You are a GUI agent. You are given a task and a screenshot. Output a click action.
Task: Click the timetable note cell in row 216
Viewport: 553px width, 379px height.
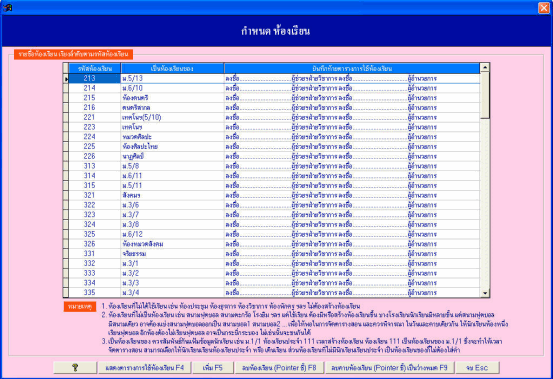352,108
